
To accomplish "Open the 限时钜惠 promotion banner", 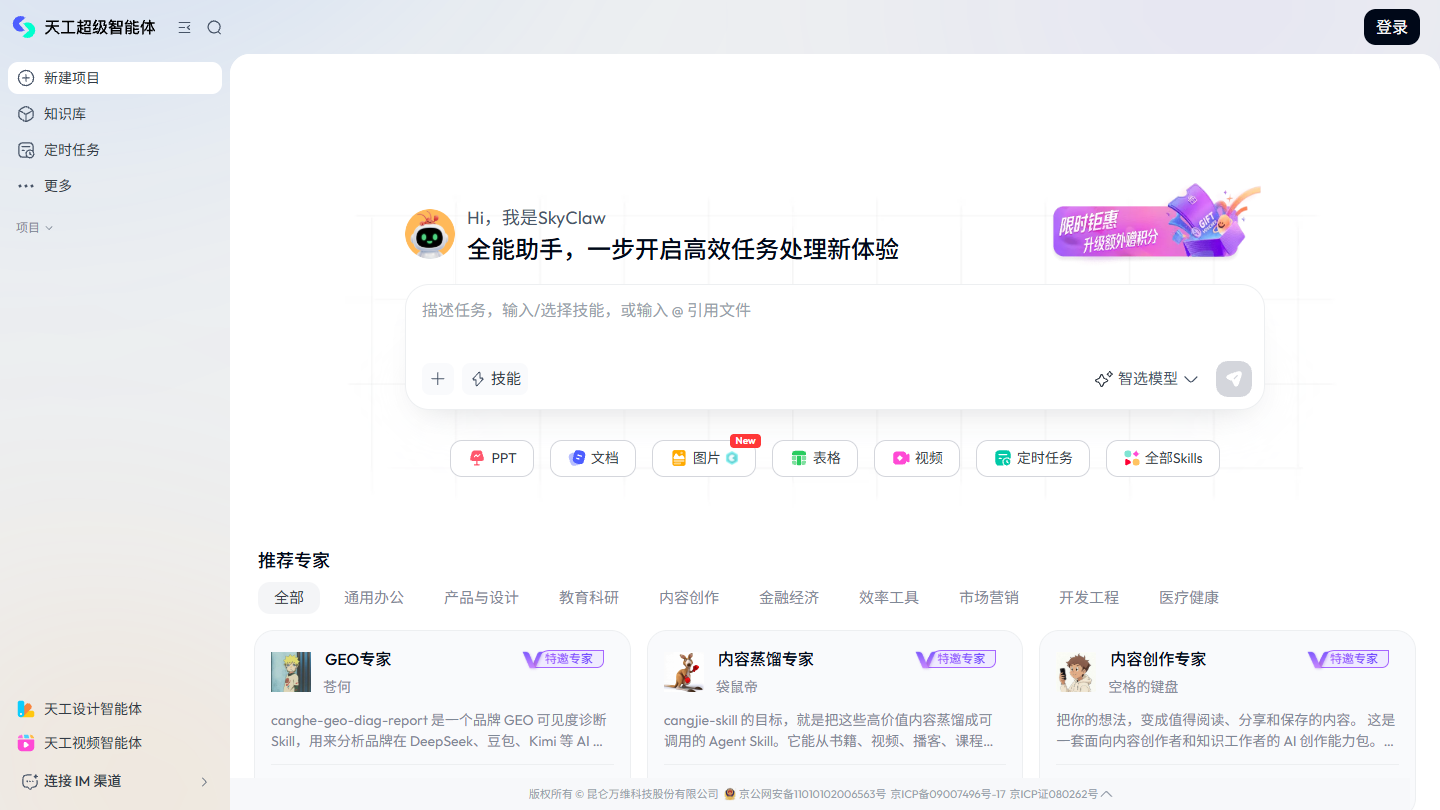I will [1155, 222].
